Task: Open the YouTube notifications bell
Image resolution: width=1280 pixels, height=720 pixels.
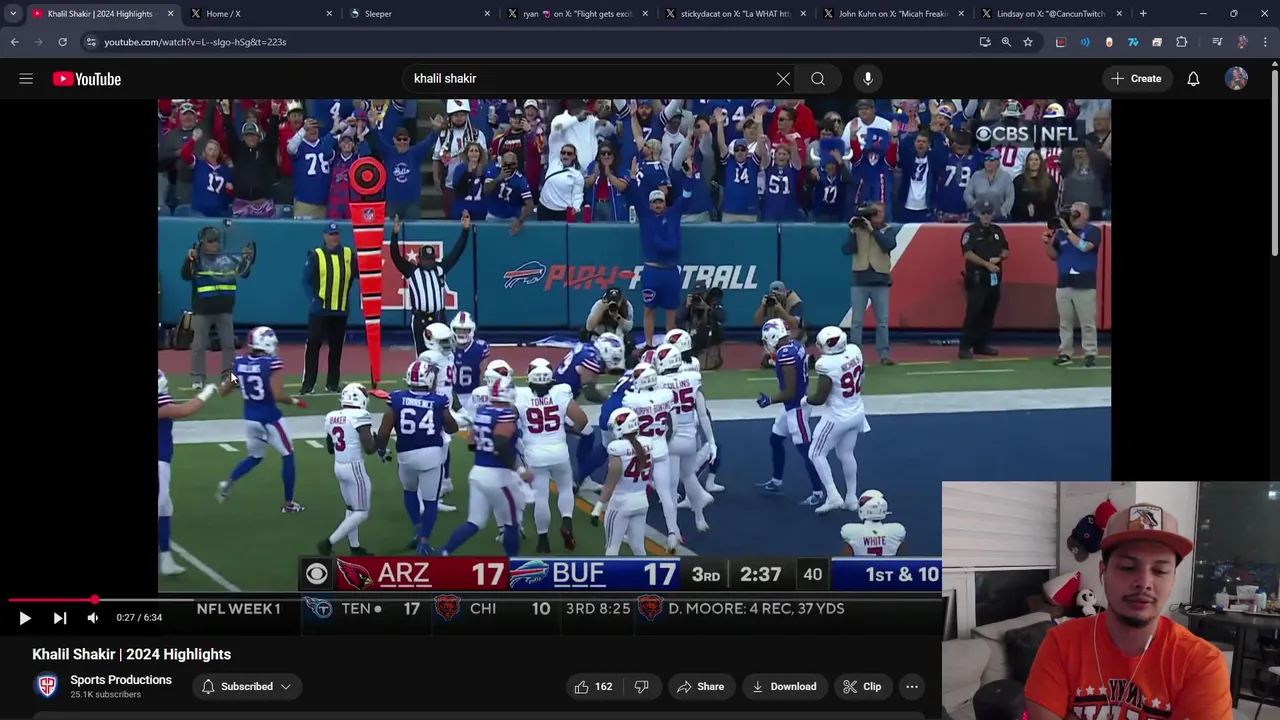Action: click(x=1193, y=79)
